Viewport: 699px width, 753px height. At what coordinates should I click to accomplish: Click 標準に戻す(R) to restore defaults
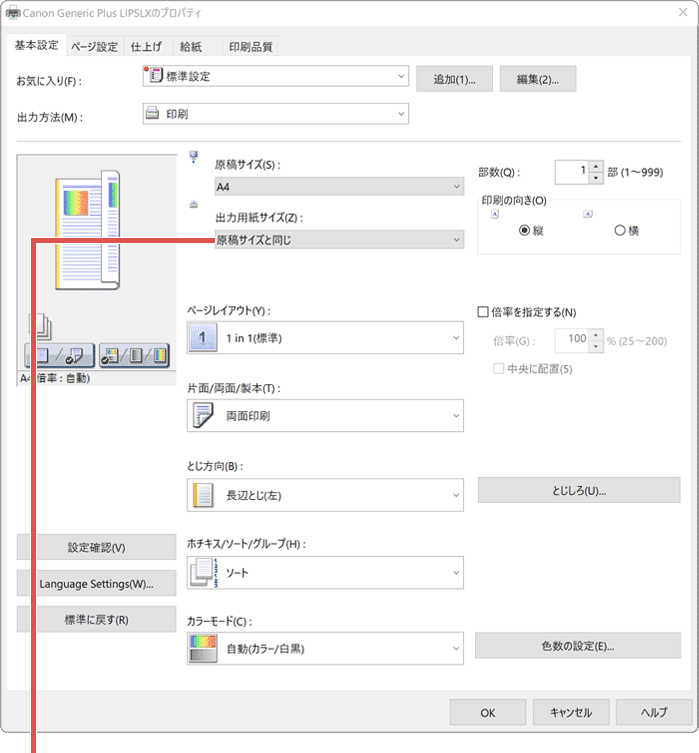pos(96,619)
